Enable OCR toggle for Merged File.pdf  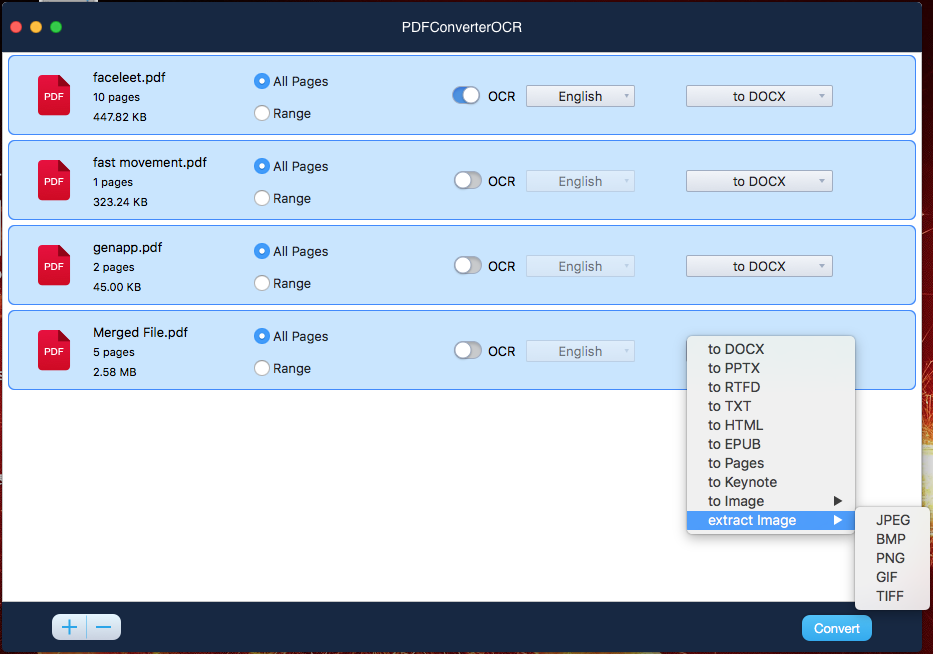tap(467, 351)
